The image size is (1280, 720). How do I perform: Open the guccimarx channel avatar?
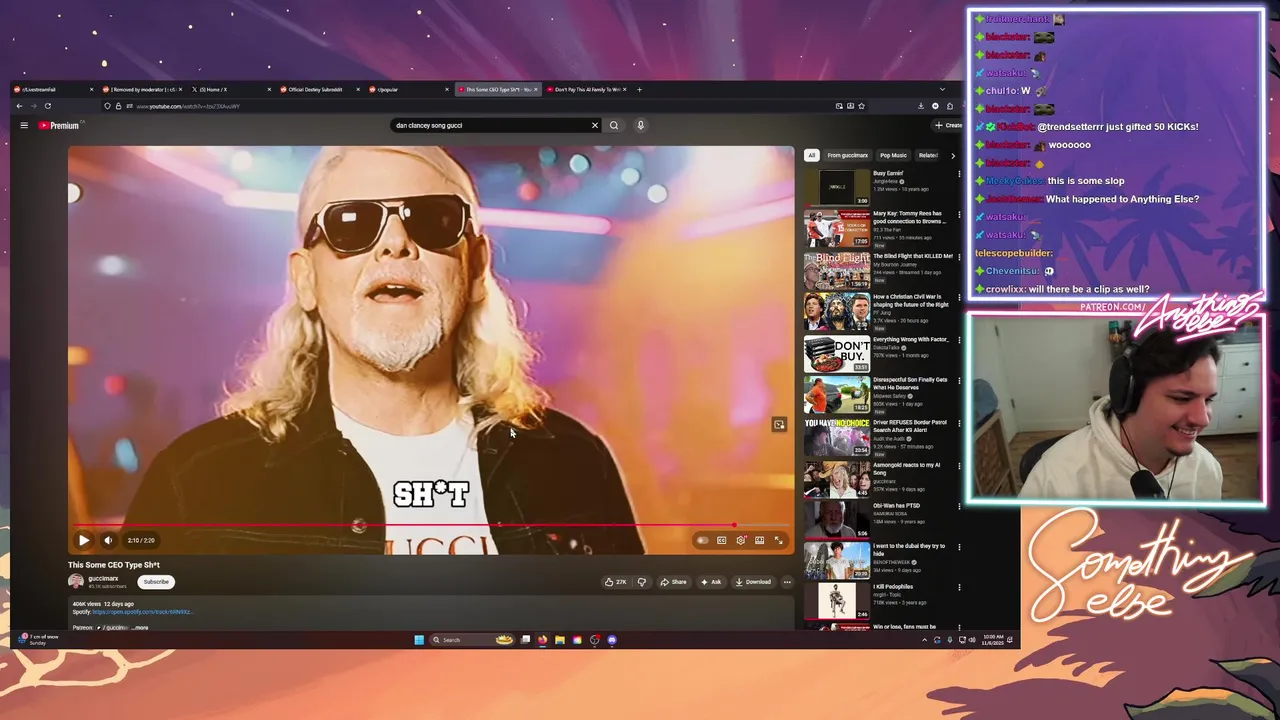(76, 581)
